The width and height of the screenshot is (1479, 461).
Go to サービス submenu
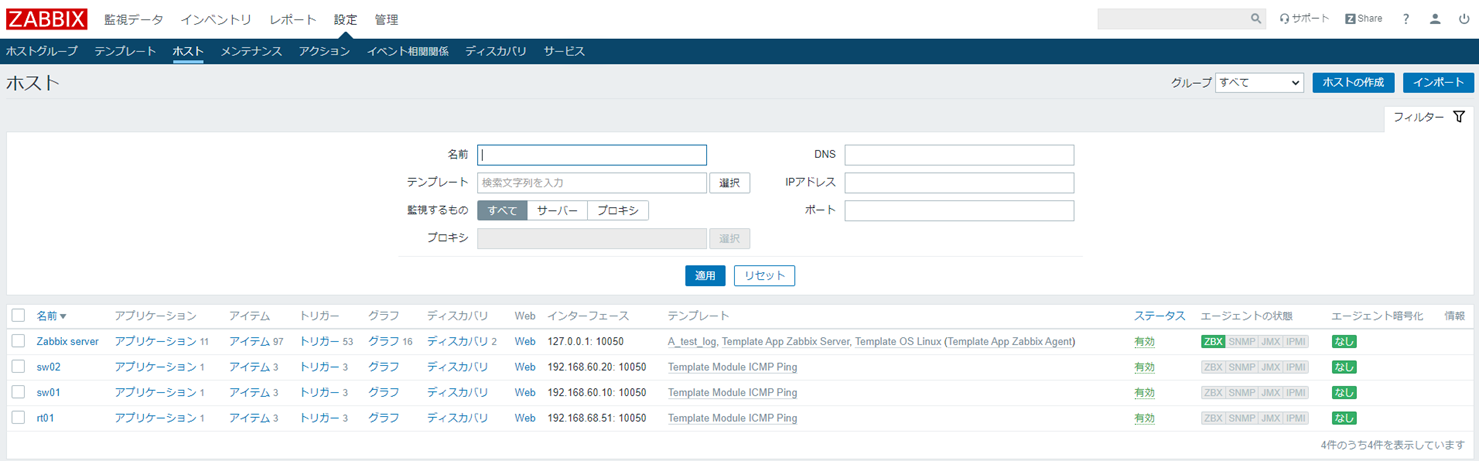pos(564,51)
